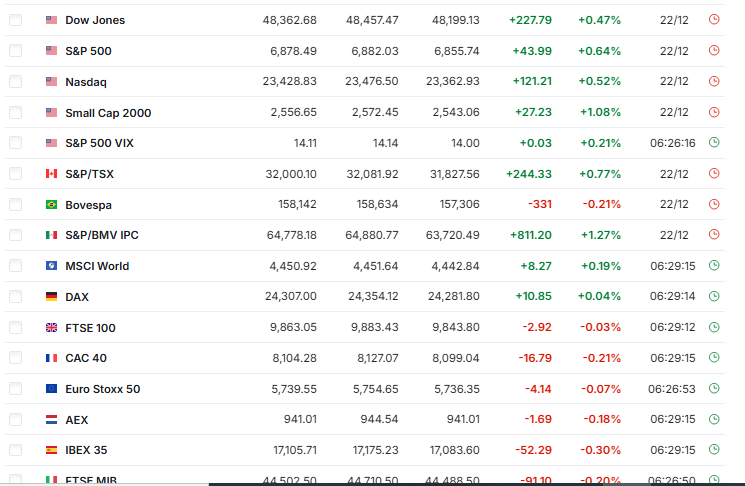Open the S&P/BMV IPC link
Viewport: 745px width, 486px height.
click(102, 235)
